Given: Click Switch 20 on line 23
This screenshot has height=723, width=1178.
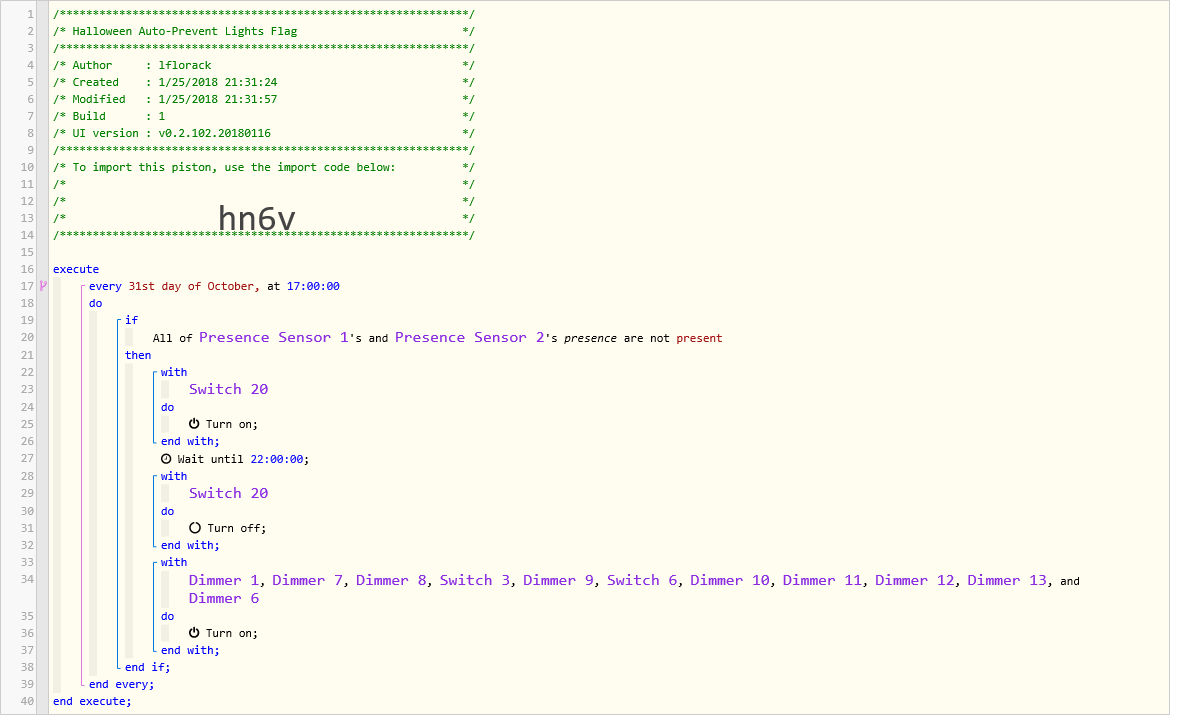Looking at the screenshot, I should (x=228, y=390).
